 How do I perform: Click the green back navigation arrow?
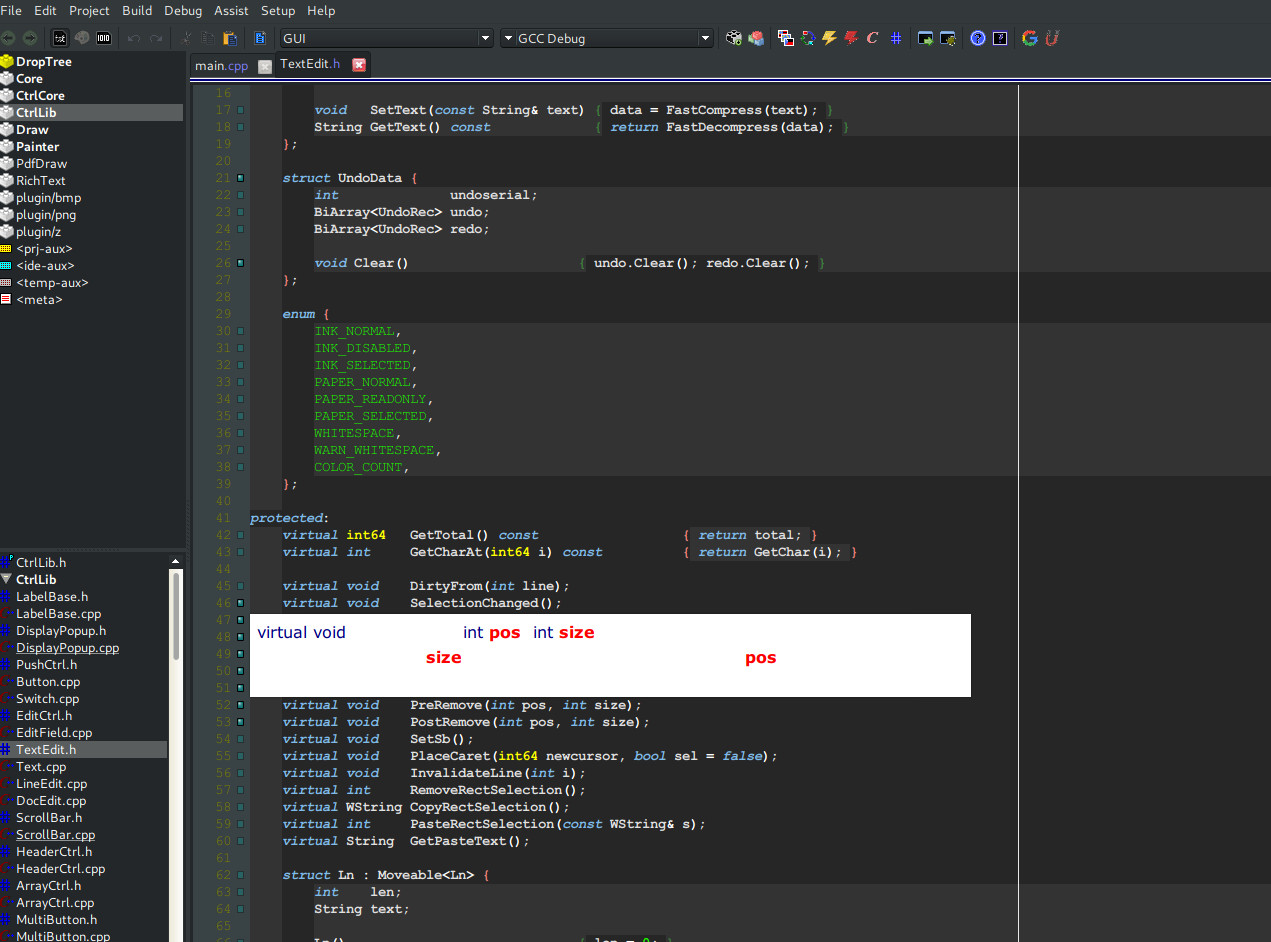click(9, 38)
